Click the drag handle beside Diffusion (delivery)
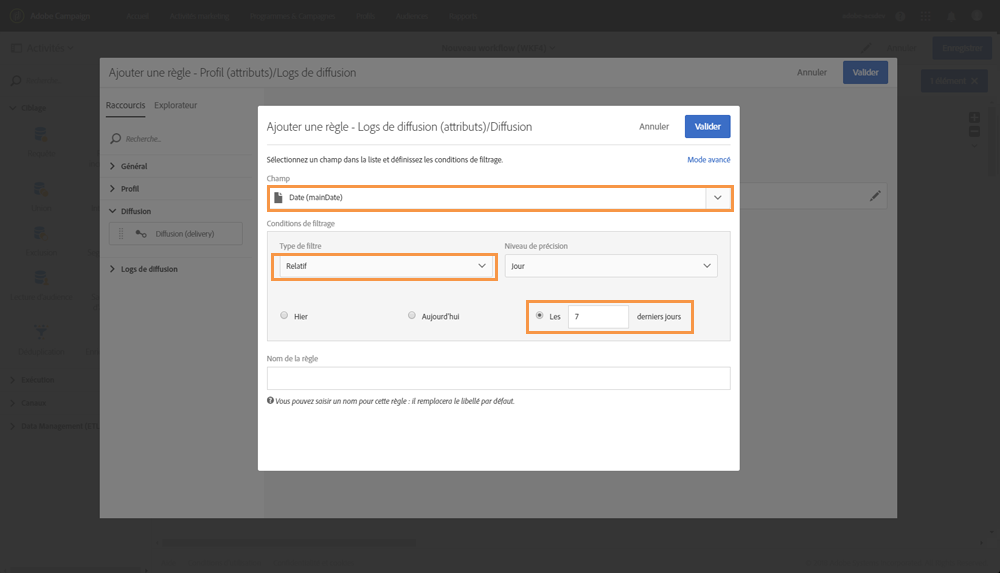 (x=122, y=234)
